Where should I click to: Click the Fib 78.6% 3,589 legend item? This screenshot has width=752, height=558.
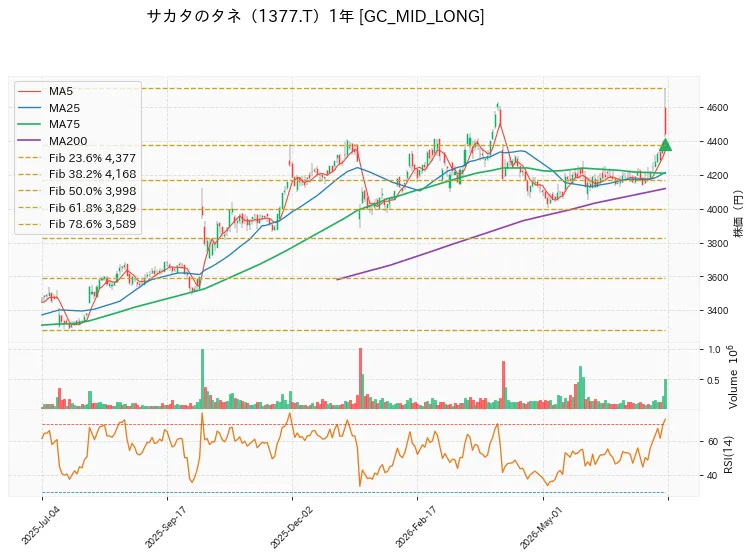click(x=77, y=224)
